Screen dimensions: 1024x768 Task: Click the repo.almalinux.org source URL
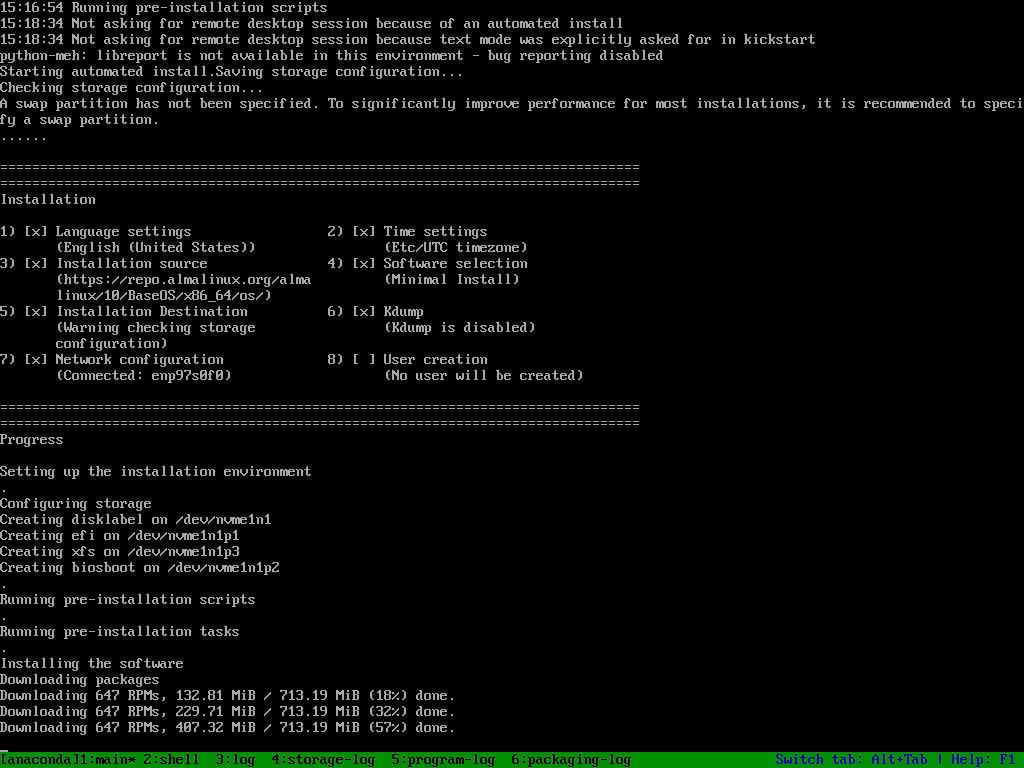tap(183, 280)
